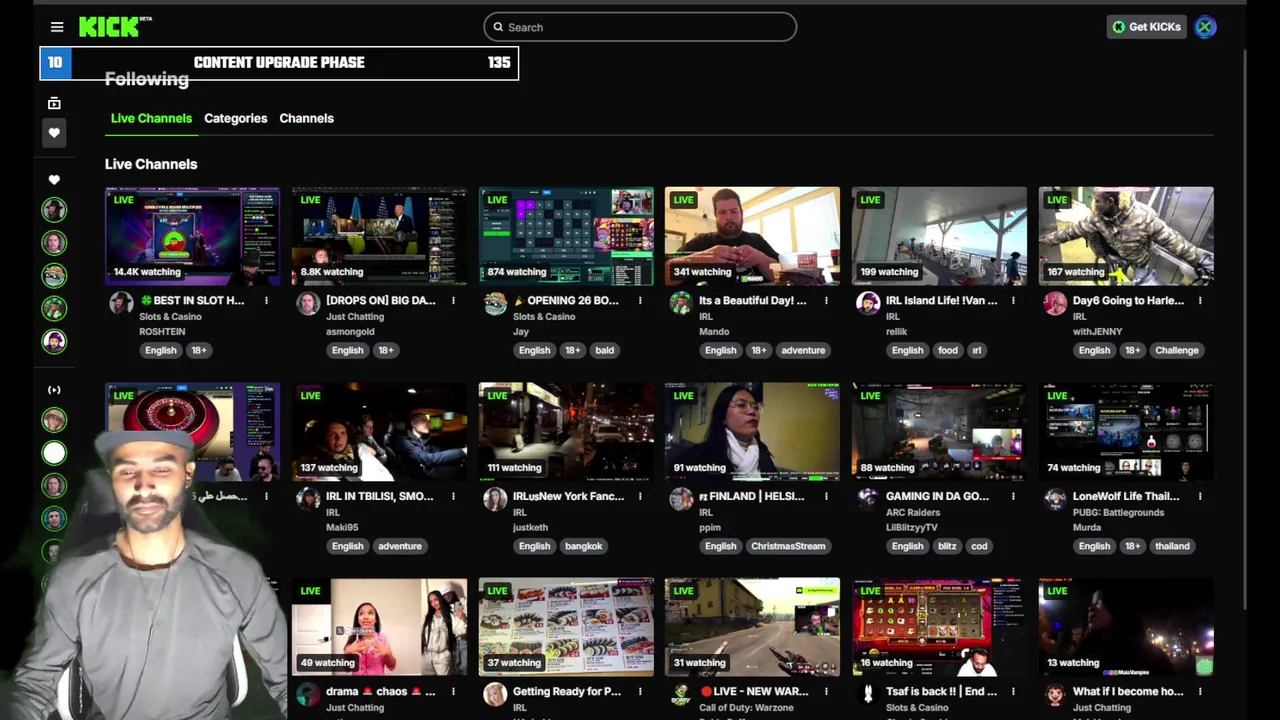Click the 'ChristmasStream' tag under ppim's stream
The image size is (1280, 720).
(788, 546)
